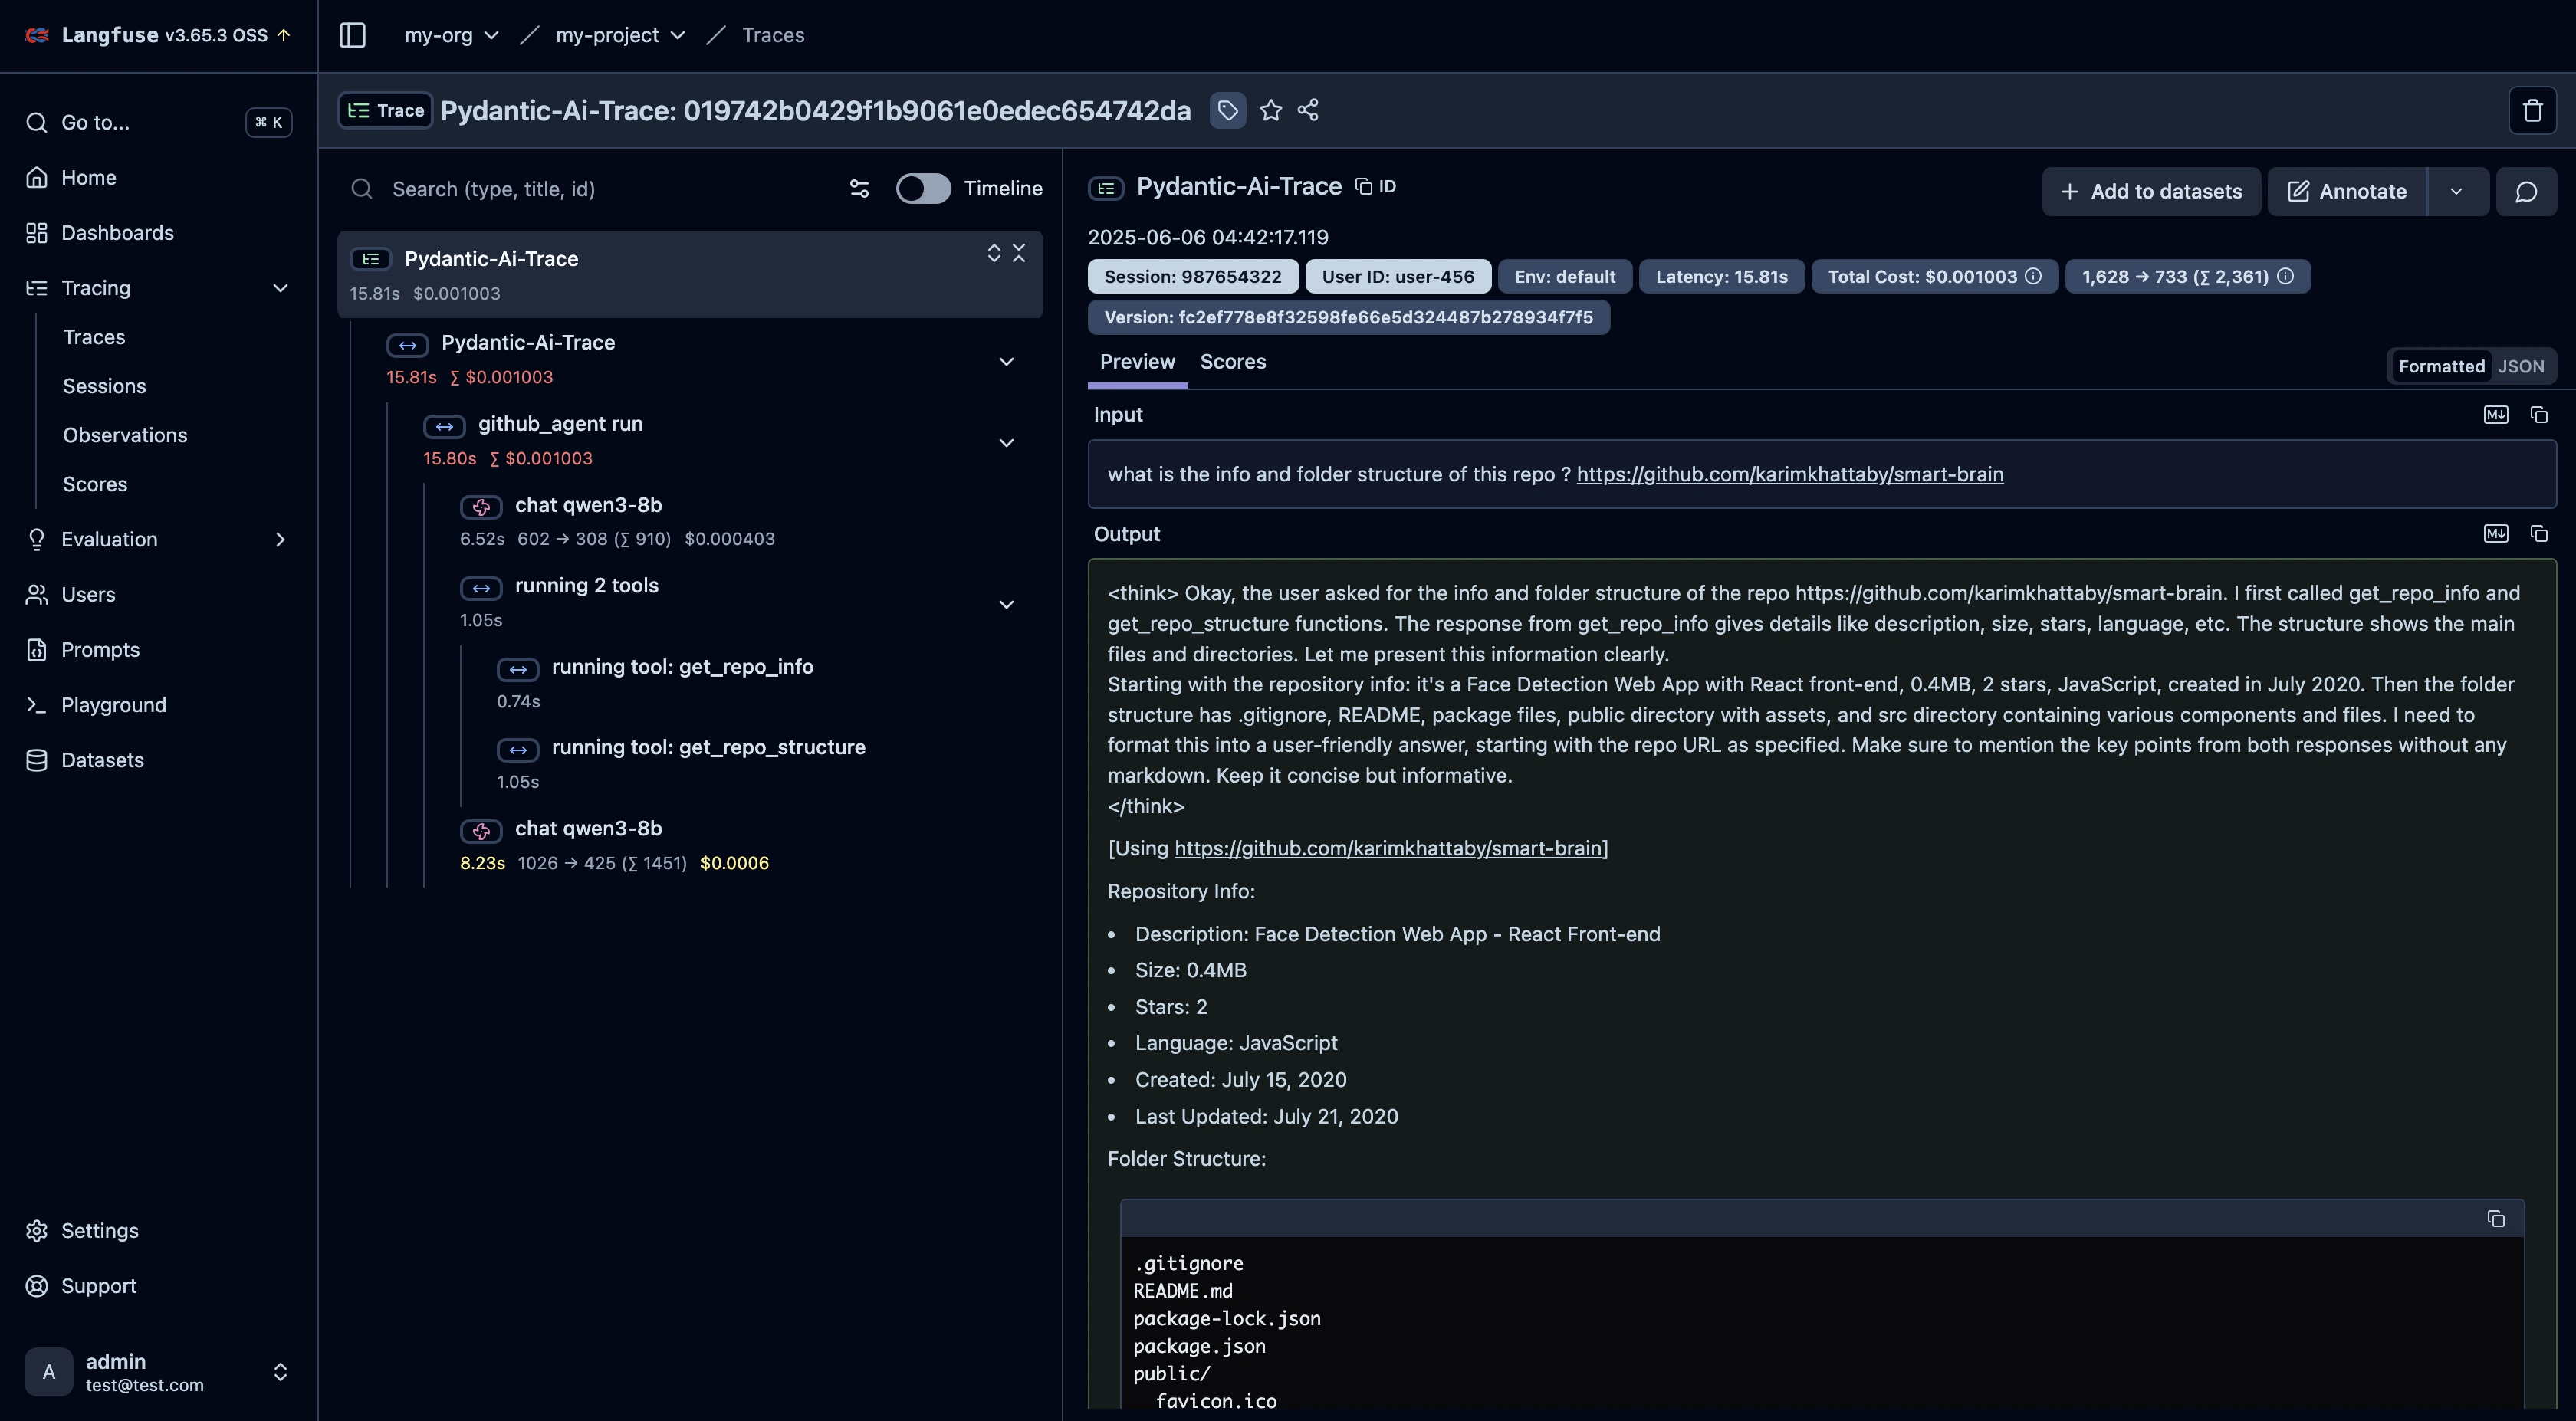Viewport: 2576px width, 1421px height.
Task: Click Add to datasets button
Action: [x=2151, y=192]
